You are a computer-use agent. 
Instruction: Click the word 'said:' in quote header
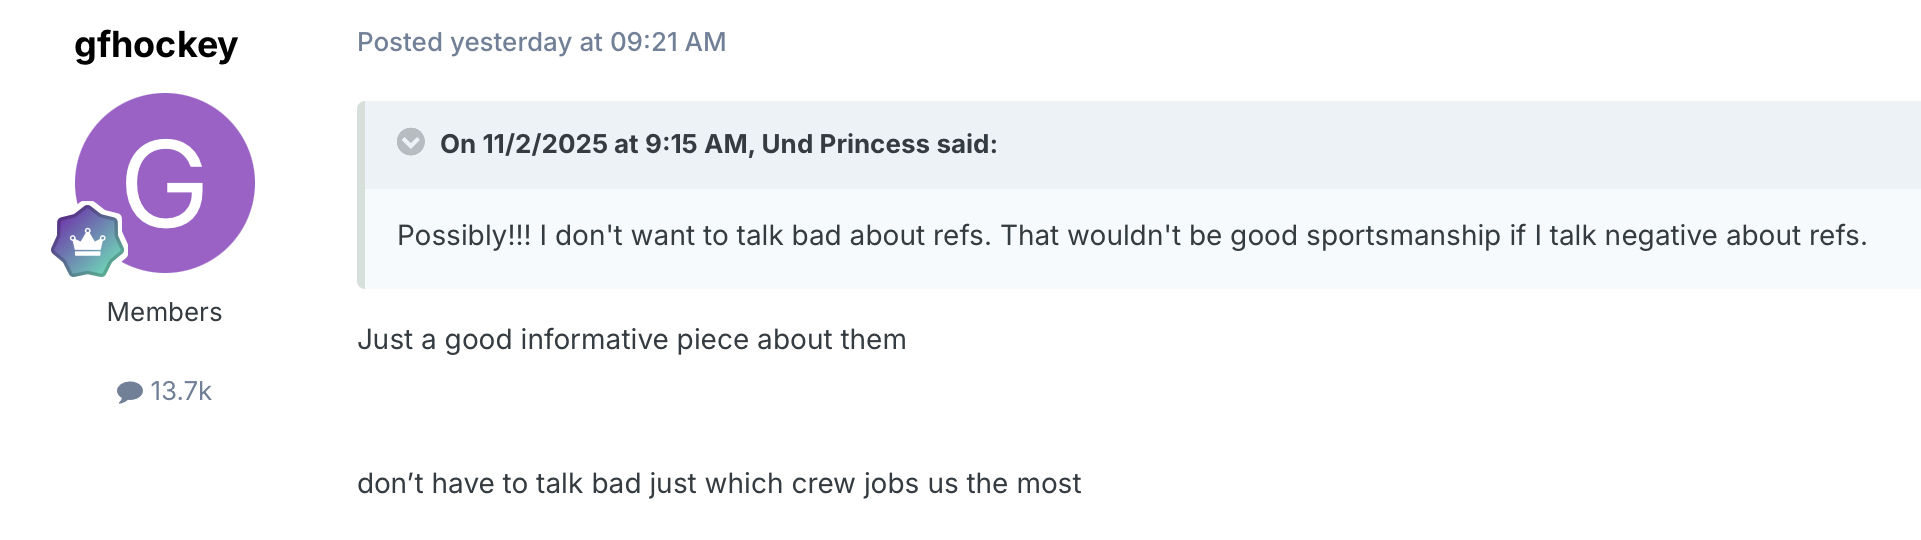tap(967, 144)
